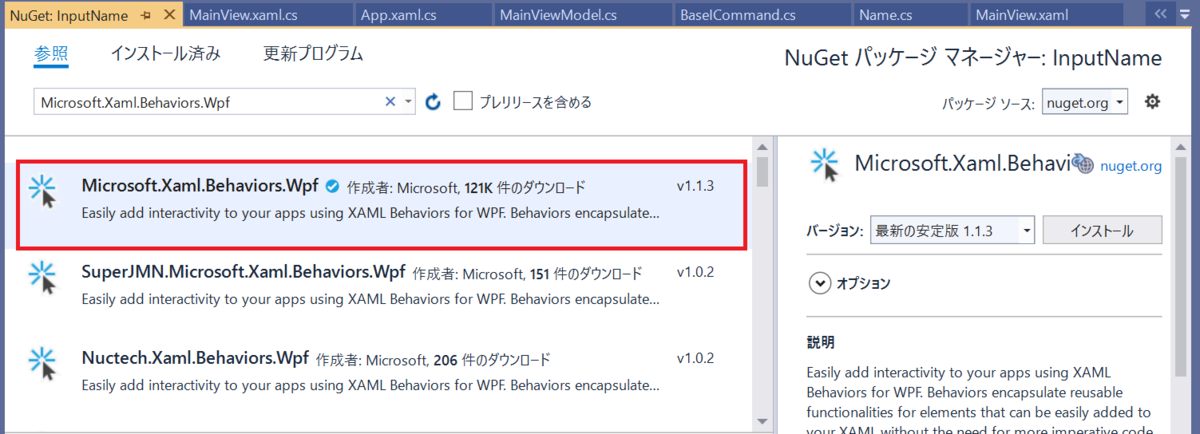The height and width of the screenshot is (434, 1200).
Task: Open the MainViewModel.cs tab
Action: coord(557,15)
